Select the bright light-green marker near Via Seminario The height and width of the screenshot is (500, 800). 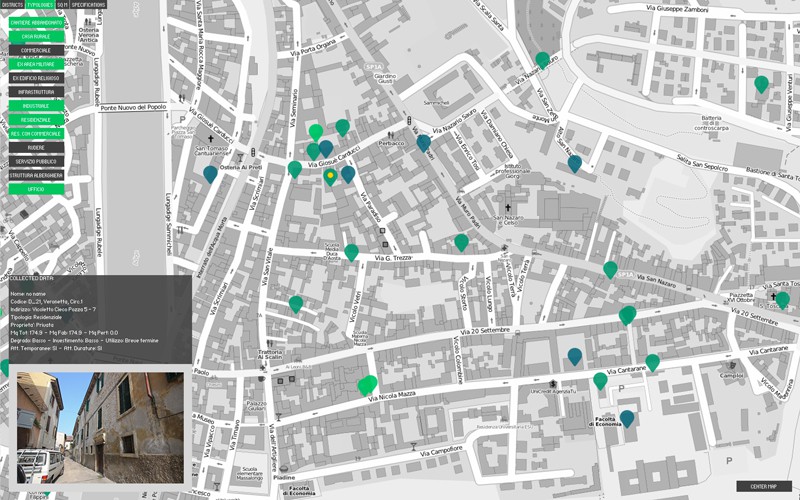316,132
